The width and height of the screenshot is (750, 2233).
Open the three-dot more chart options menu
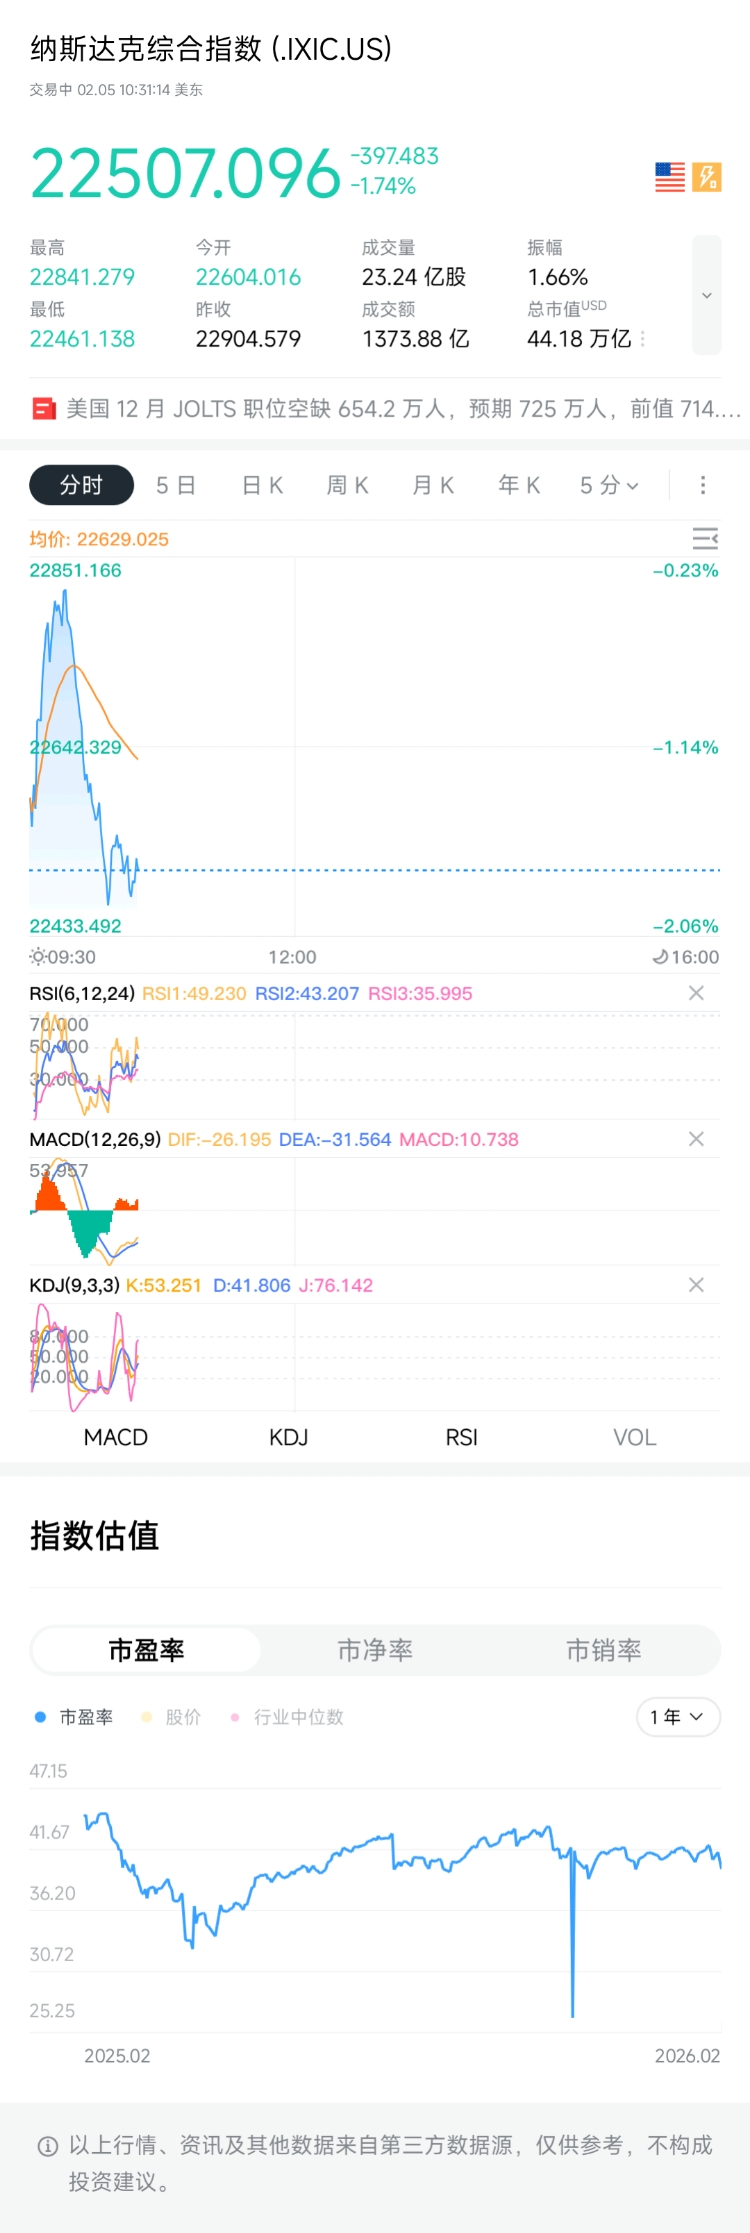(x=703, y=485)
